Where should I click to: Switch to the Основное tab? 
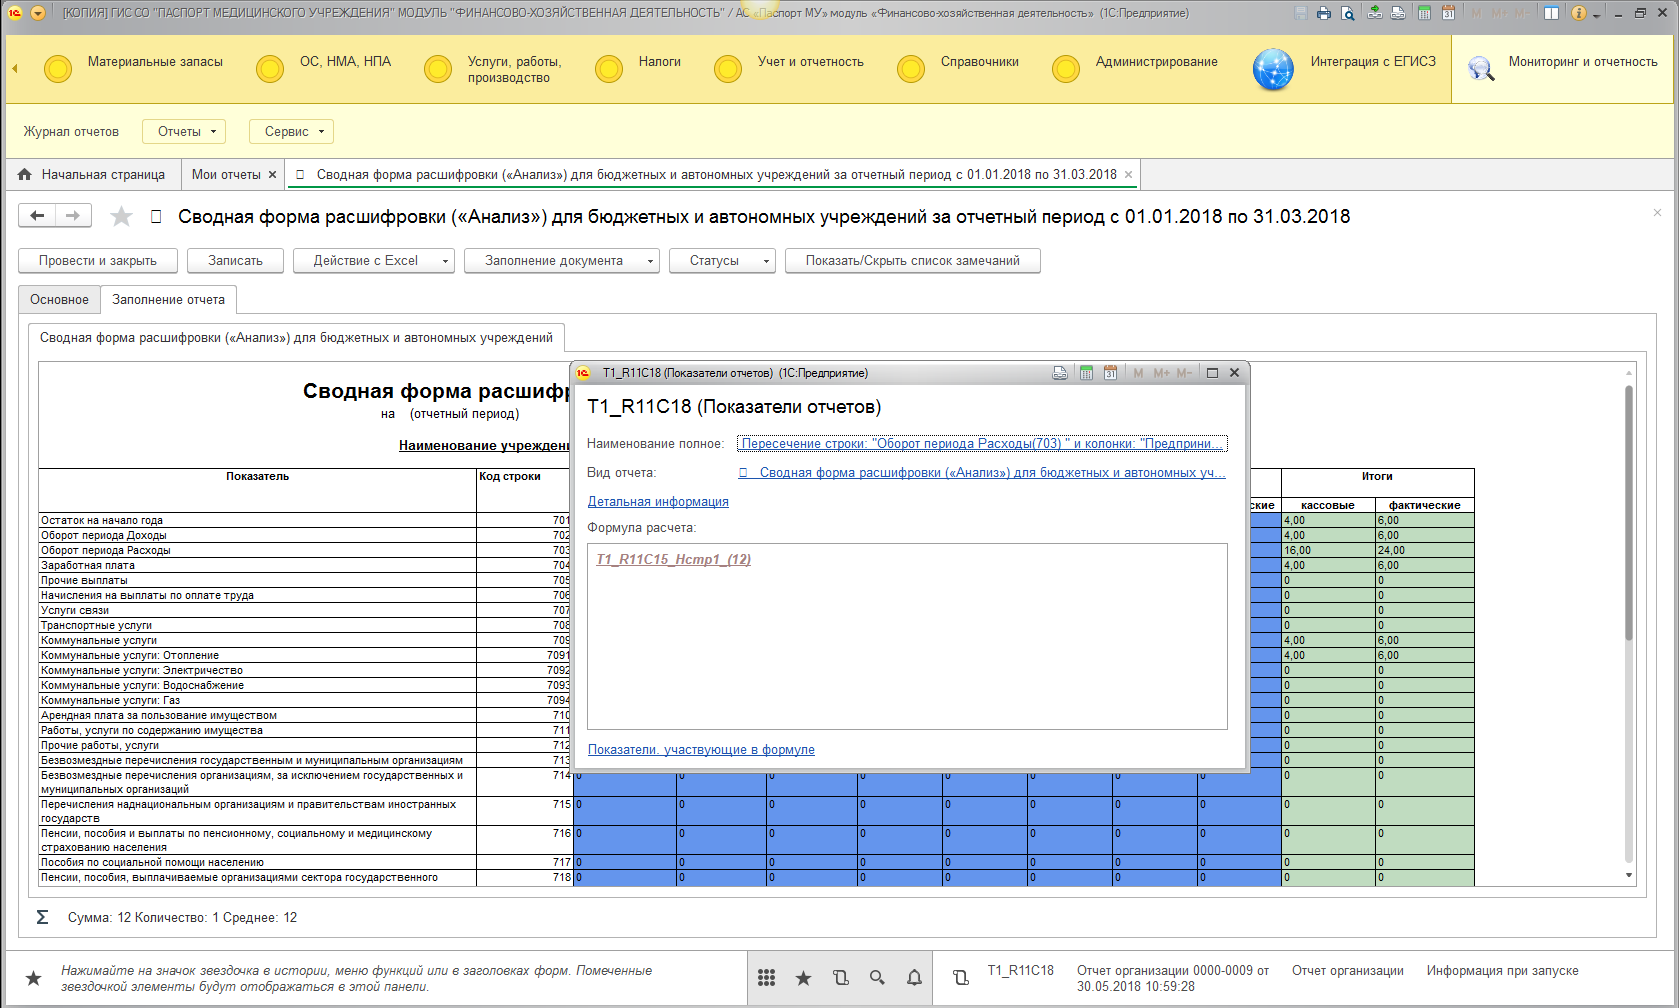[59, 299]
